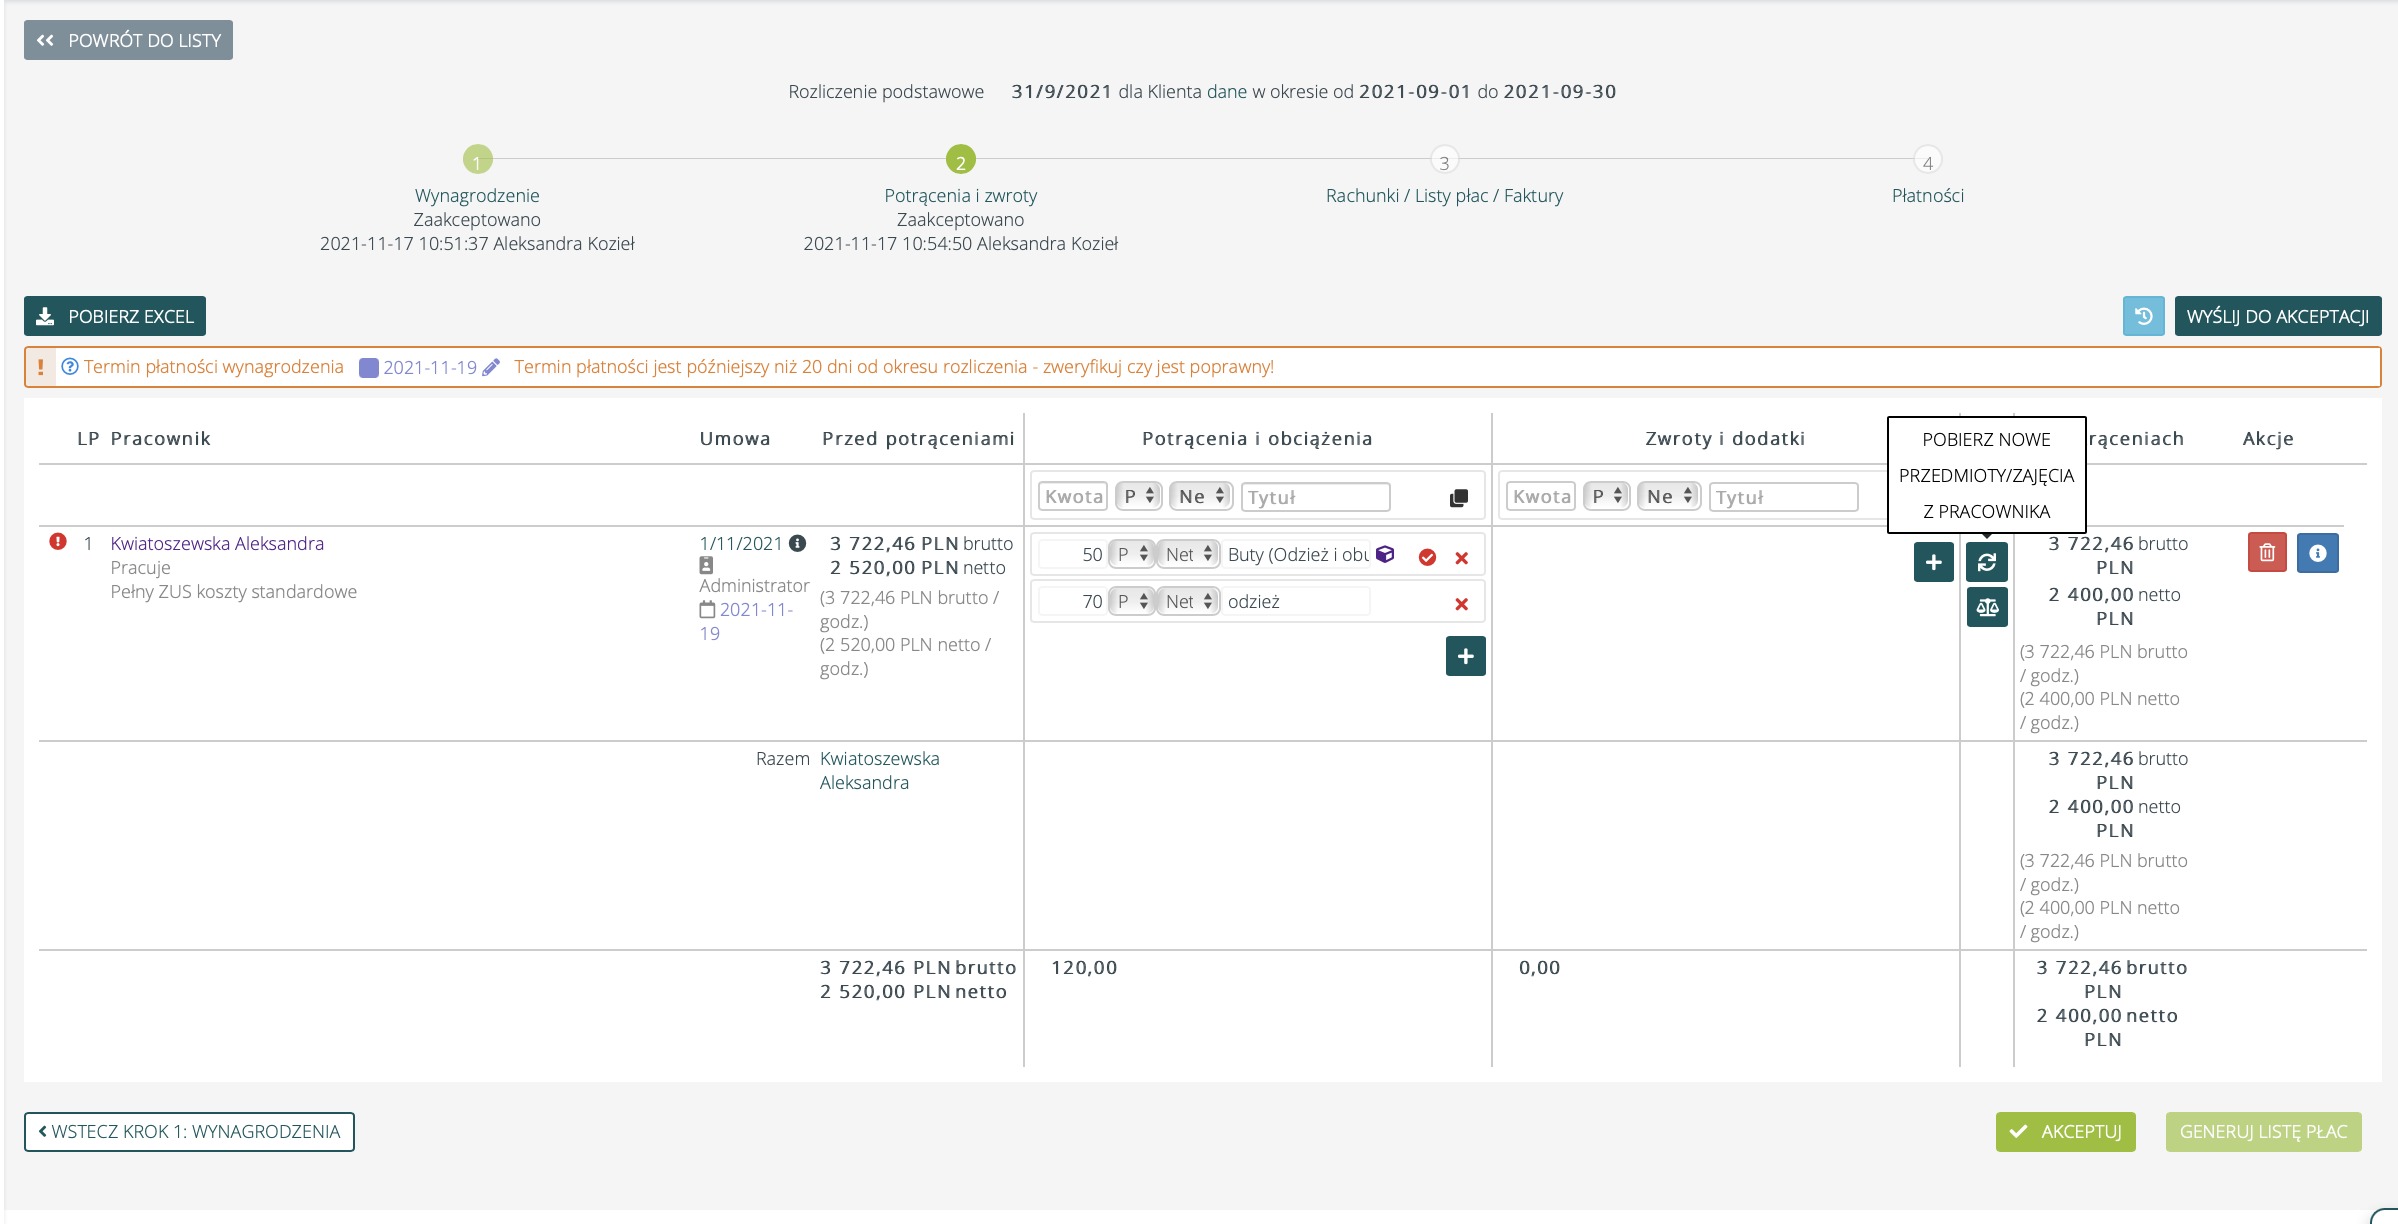
Task: Open Kwiatoszewska Aleksandra employee link
Action: 217,543
